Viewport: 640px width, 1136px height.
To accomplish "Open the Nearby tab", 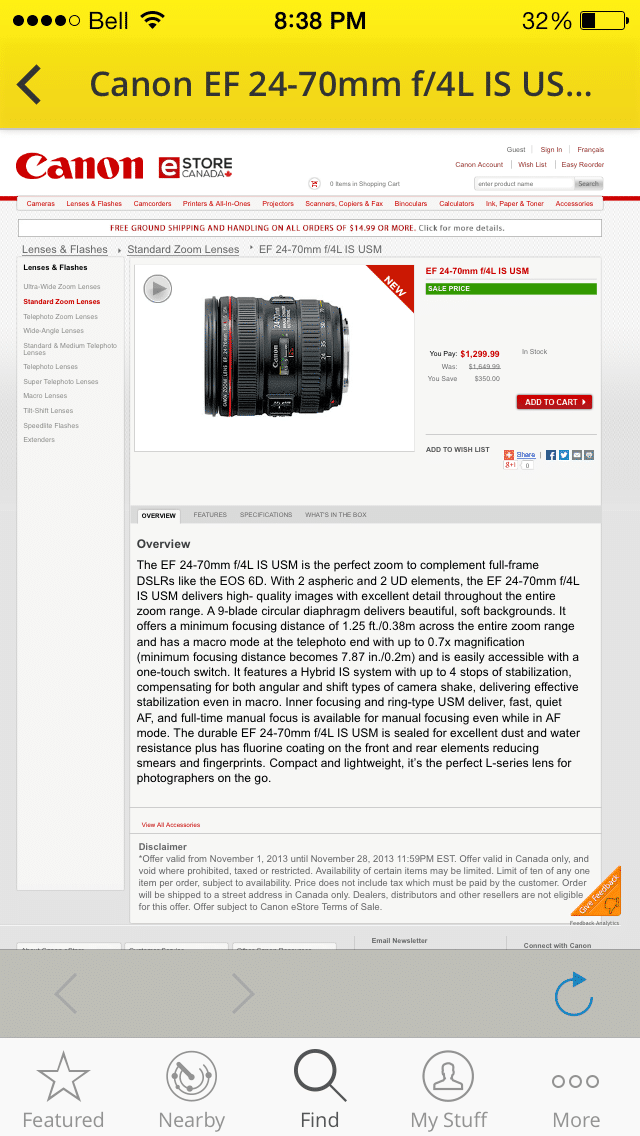I will 191,1090.
